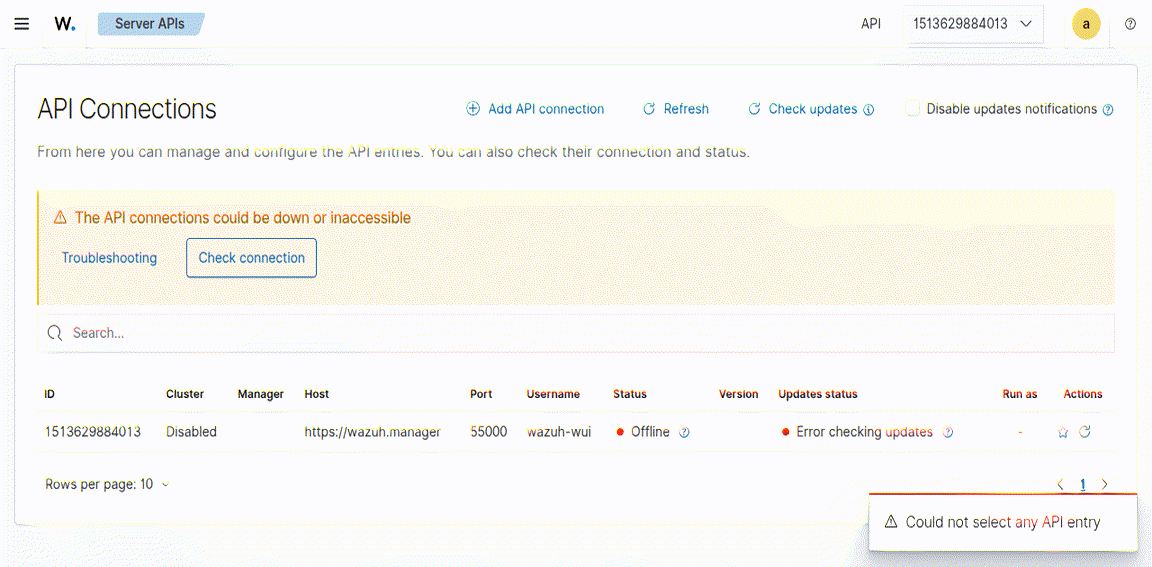The width and height of the screenshot is (1152, 567).
Task: Click the Version column header
Action: point(738,394)
